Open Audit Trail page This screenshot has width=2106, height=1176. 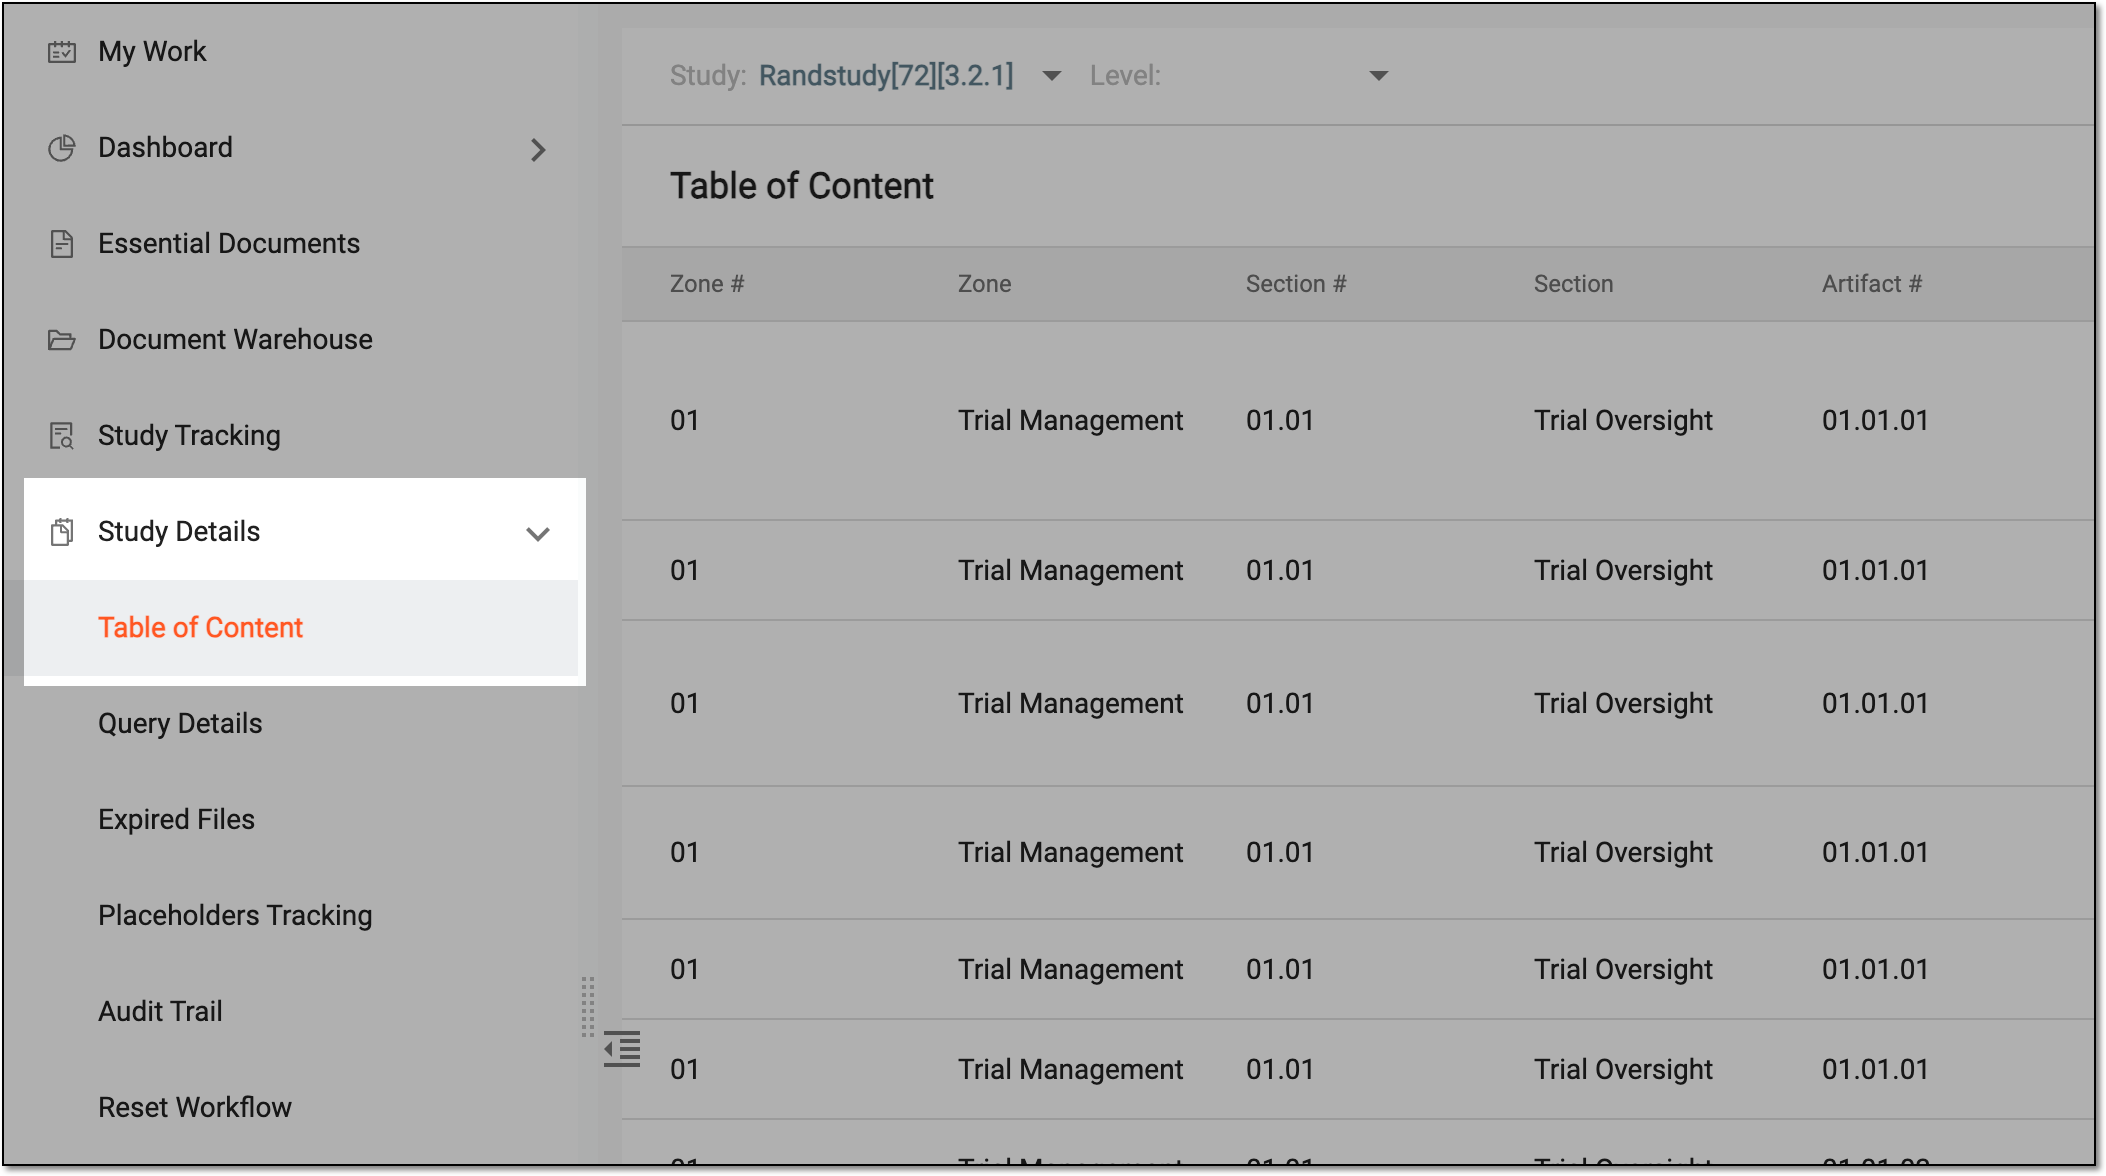pos(160,1012)
